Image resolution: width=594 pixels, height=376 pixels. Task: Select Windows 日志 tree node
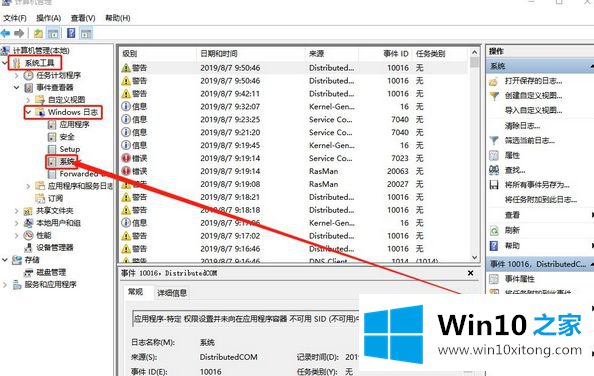(x=73, y=112)
